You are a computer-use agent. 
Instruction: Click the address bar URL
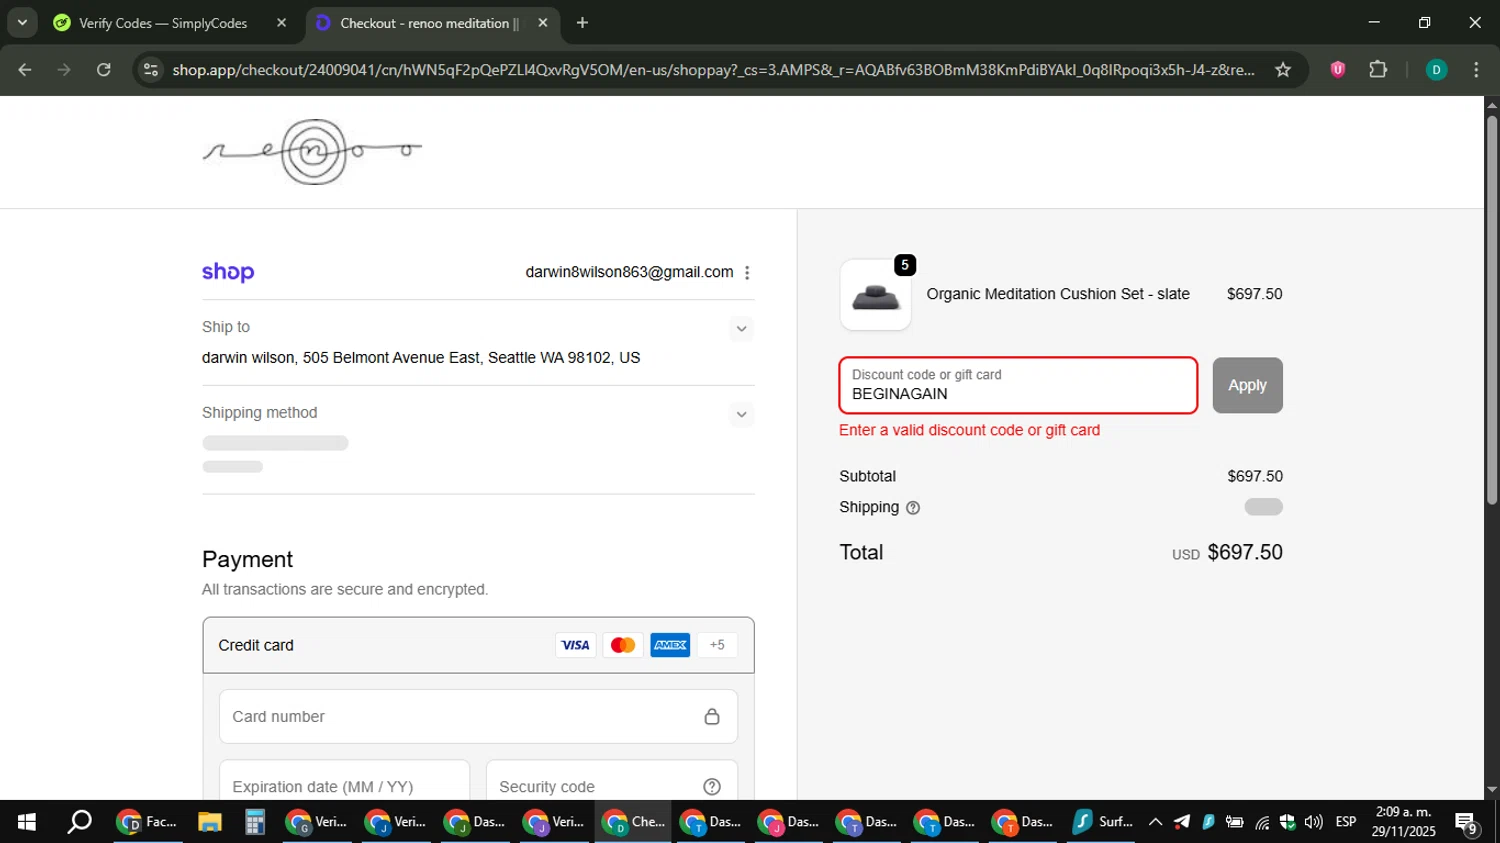pos(713,70)
